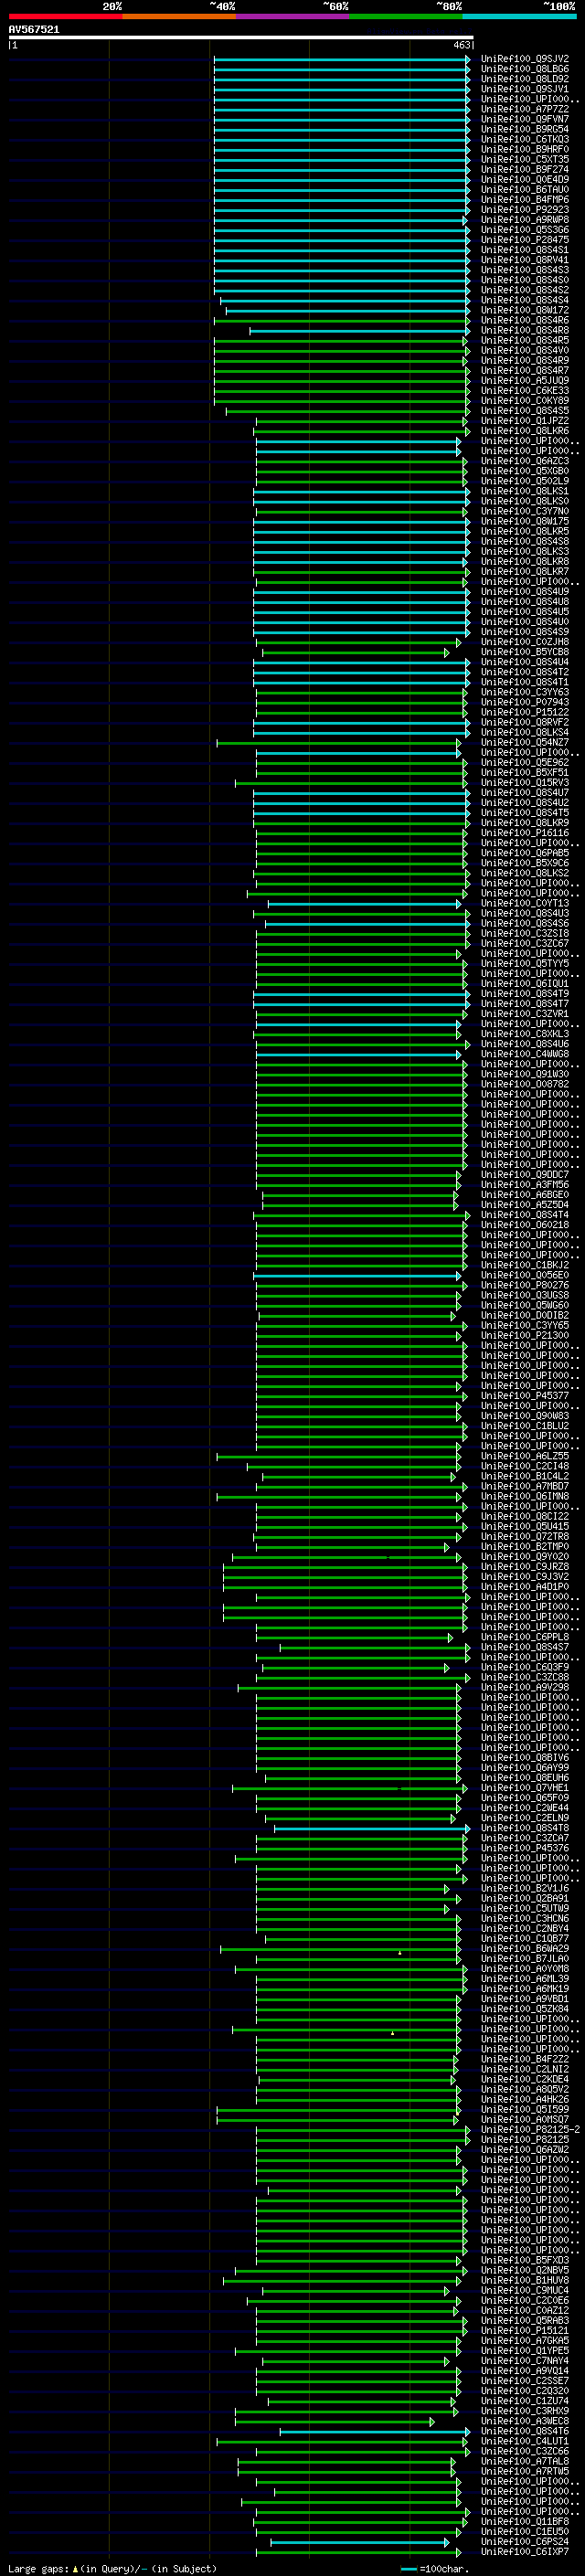Select the UniRef100_Q8S4T6 label
585x2576 pixels.
tap(525, 2432)
